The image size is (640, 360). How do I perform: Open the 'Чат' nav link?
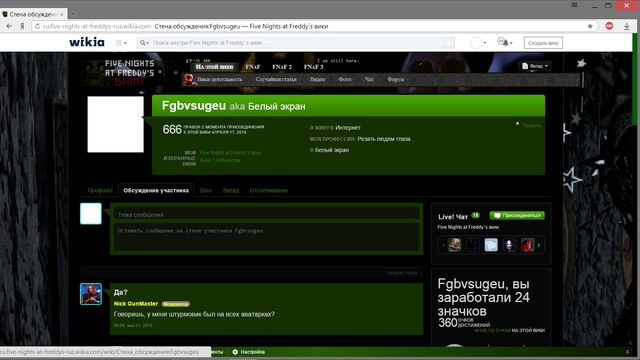[369, 79]
